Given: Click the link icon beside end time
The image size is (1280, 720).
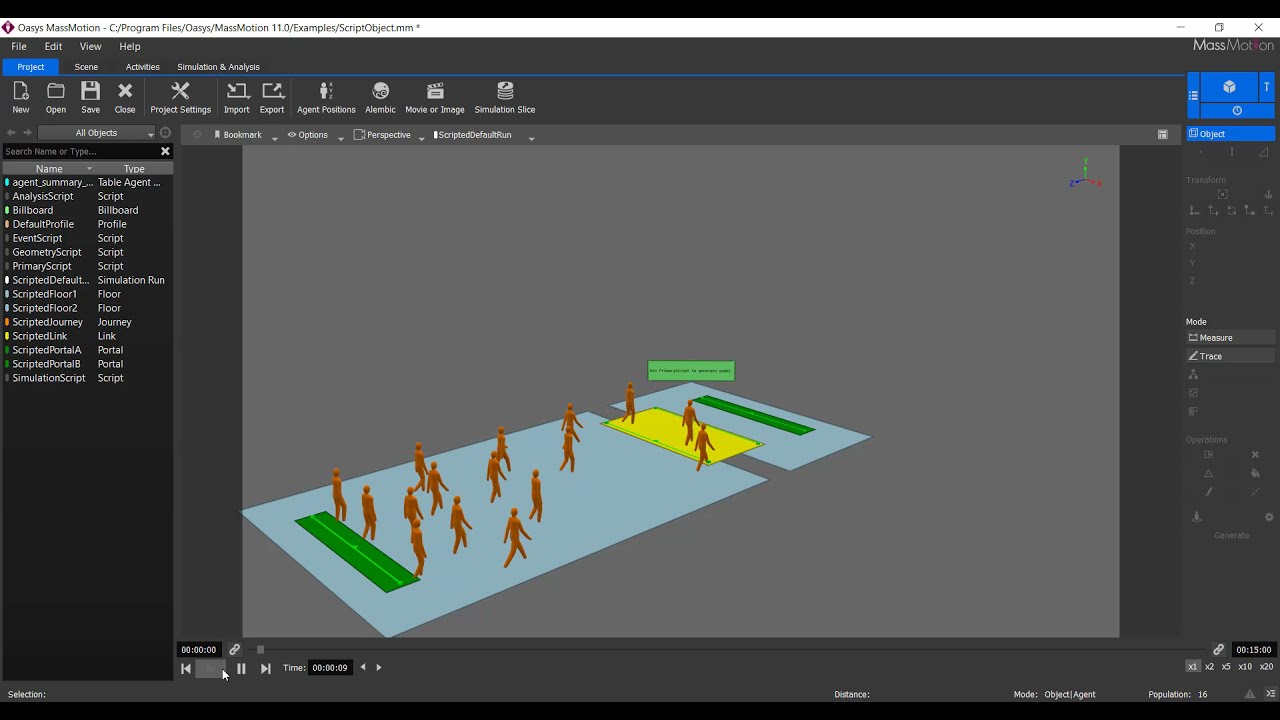Looking at the screenshot, I should pos(1218,650).
